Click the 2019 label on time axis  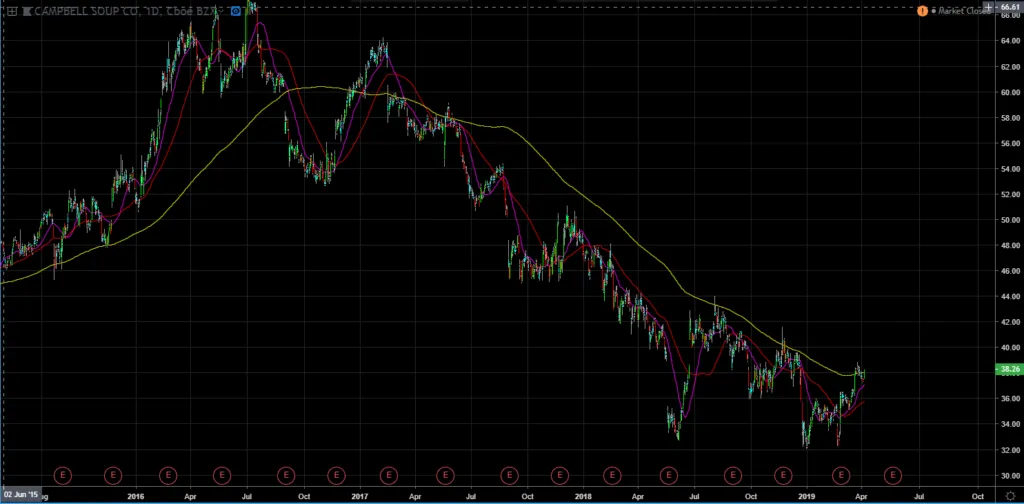click(807, 497)
